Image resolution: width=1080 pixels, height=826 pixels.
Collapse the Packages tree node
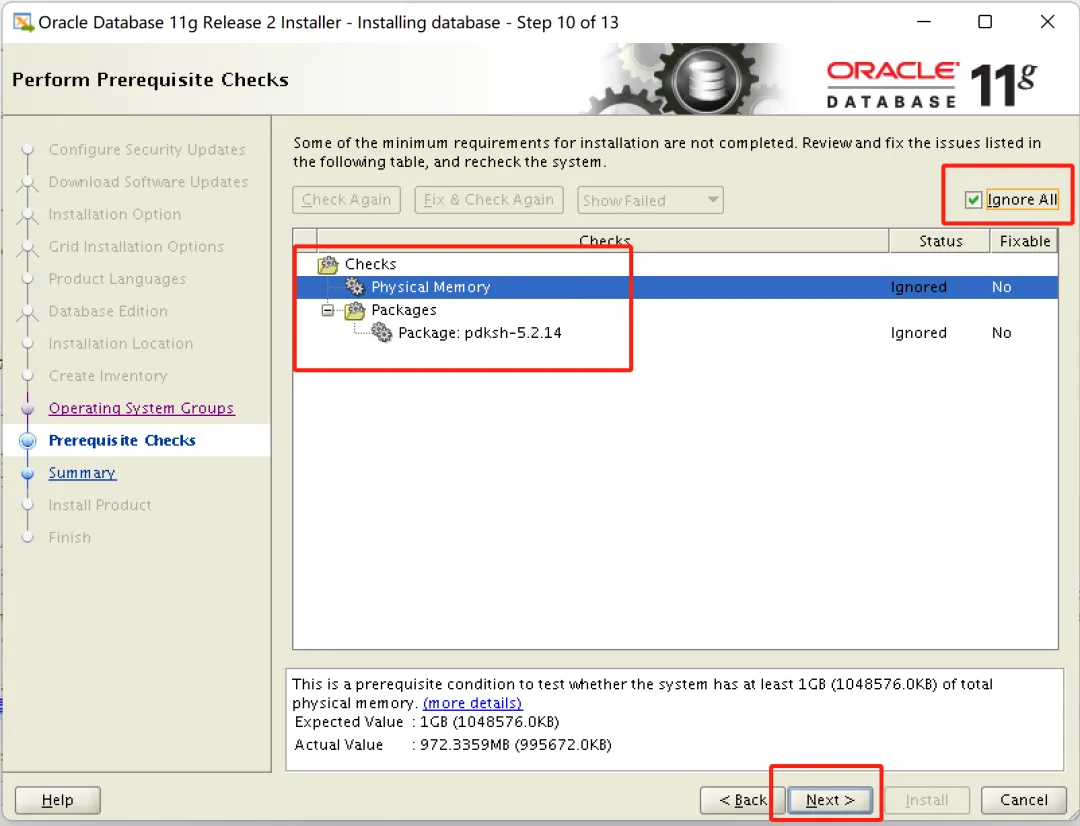tap(328, 310)
